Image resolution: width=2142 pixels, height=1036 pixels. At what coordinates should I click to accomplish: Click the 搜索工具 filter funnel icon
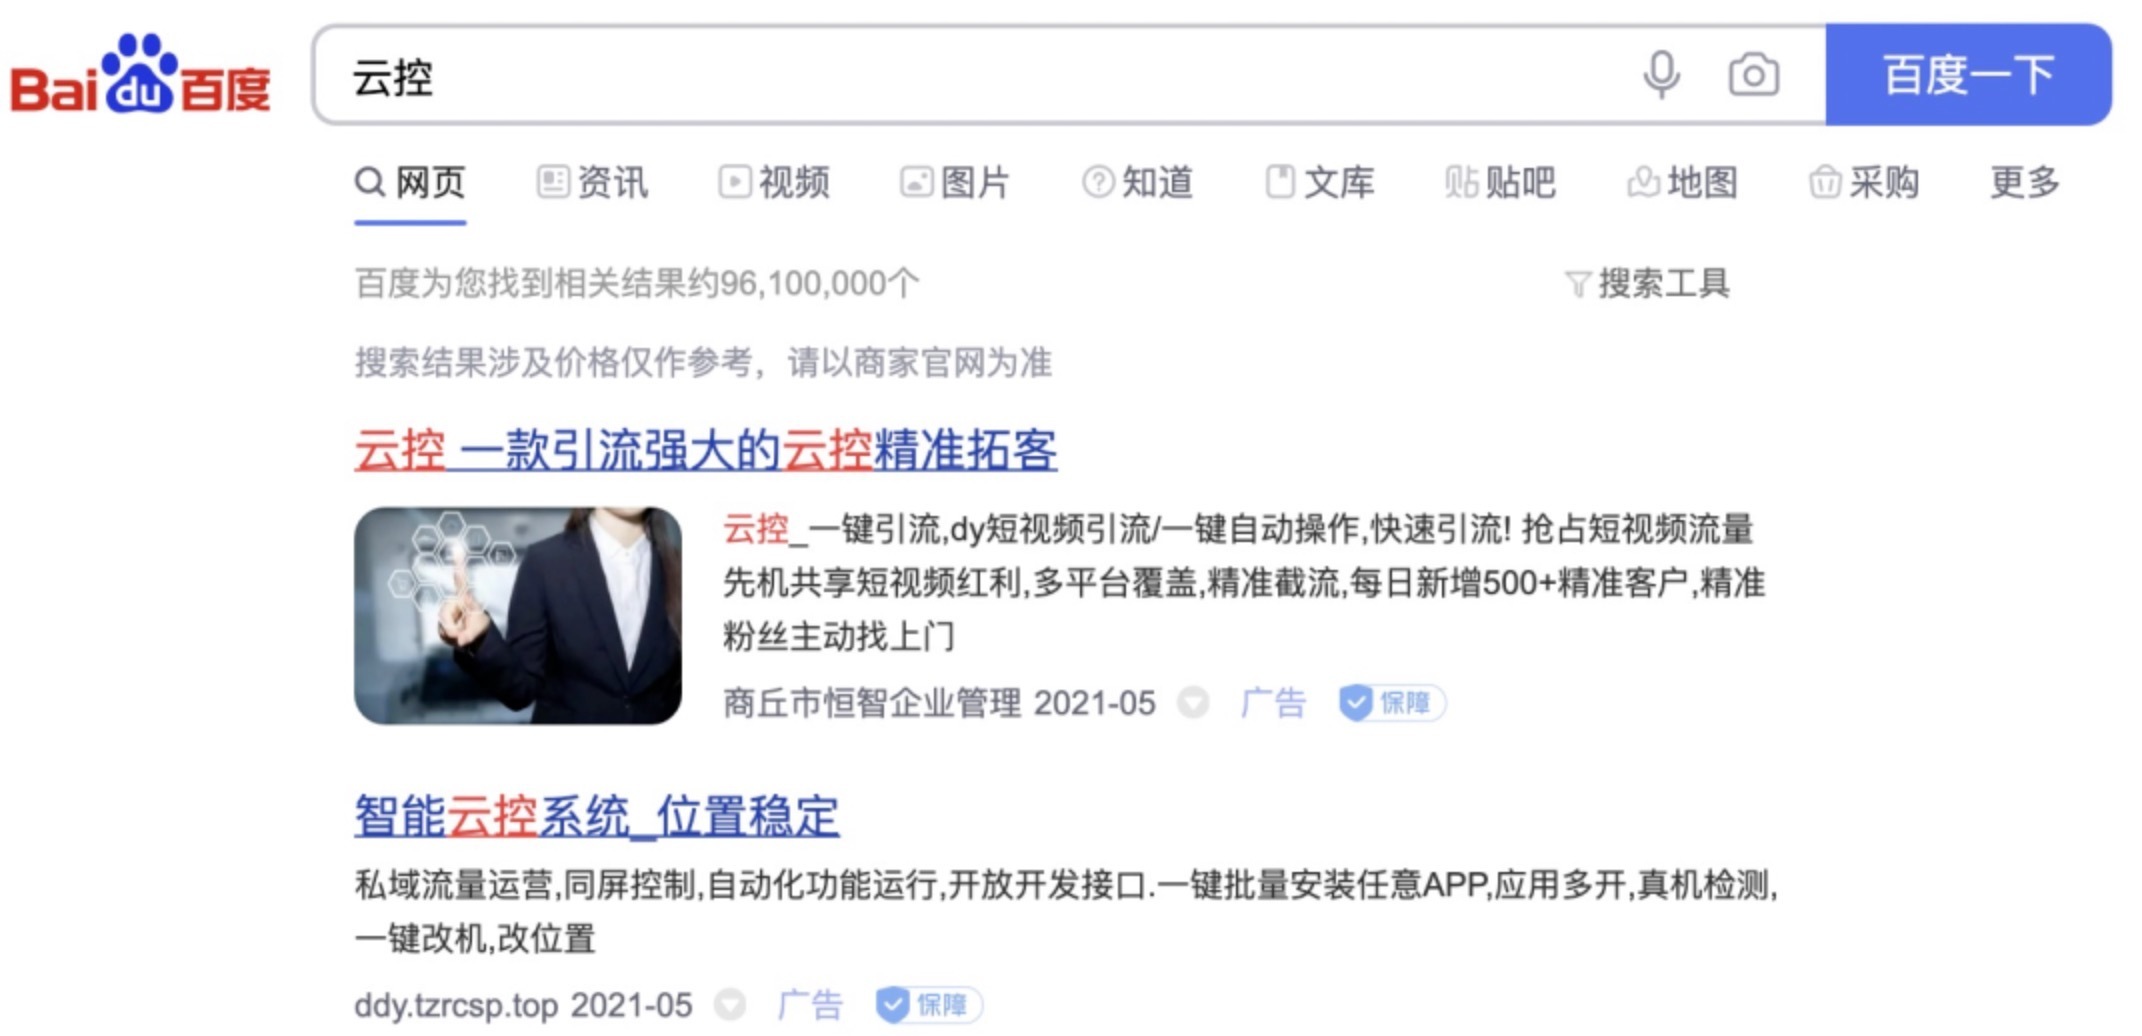(1577, 284)
